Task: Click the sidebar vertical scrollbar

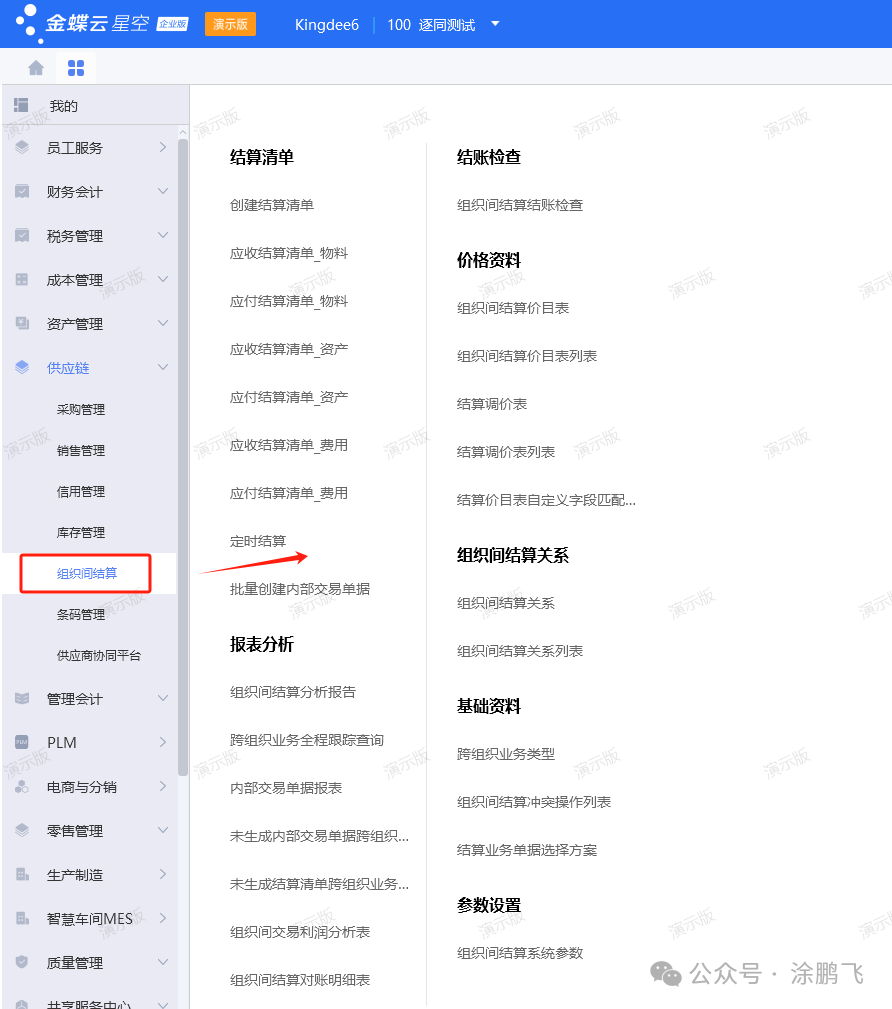Action: [183, 450]
